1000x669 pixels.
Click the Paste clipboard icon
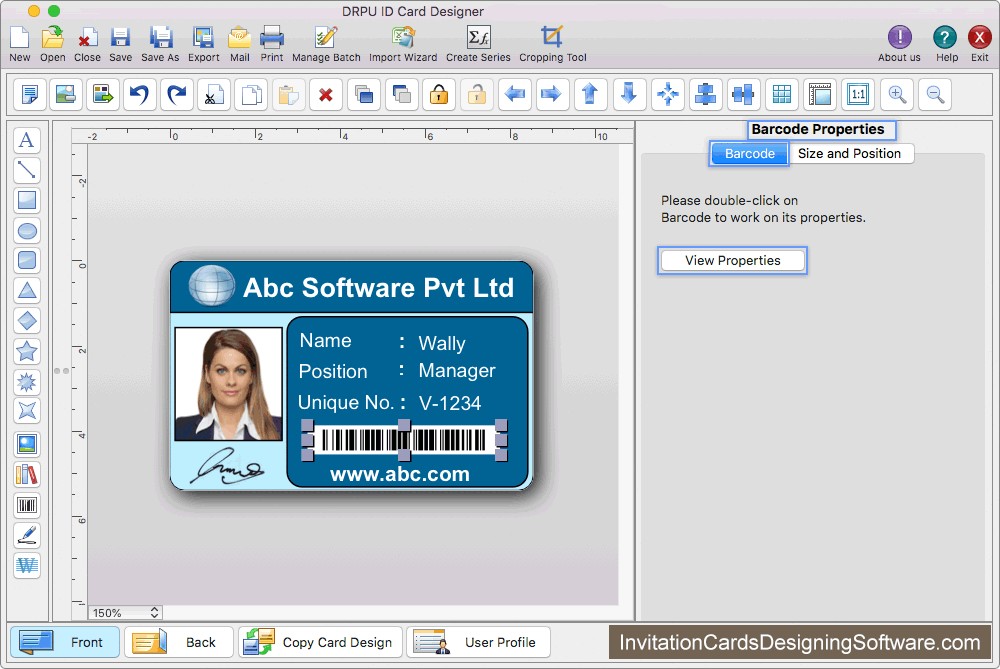pos(288,95)
